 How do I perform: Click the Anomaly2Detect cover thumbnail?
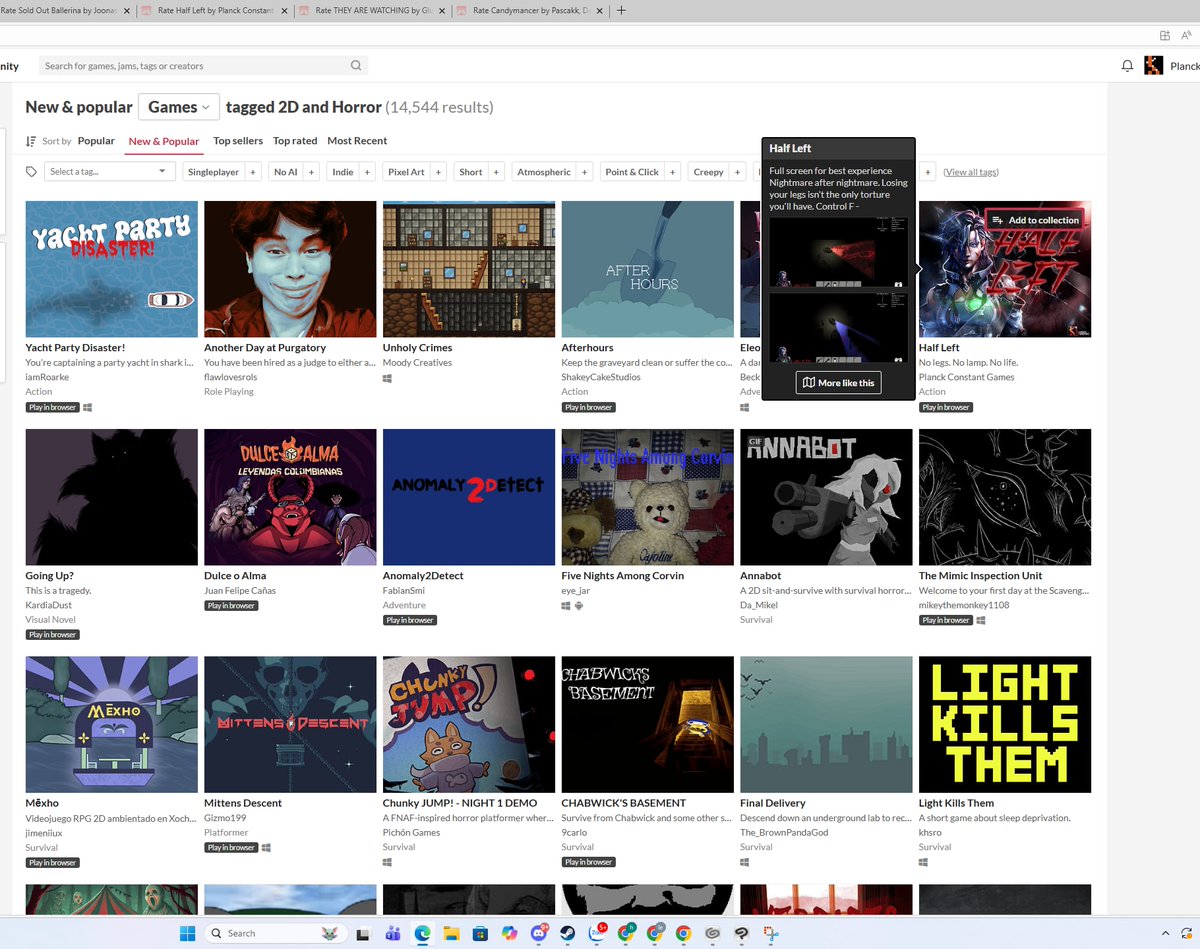pyautogui.click(x=469, y=497)
